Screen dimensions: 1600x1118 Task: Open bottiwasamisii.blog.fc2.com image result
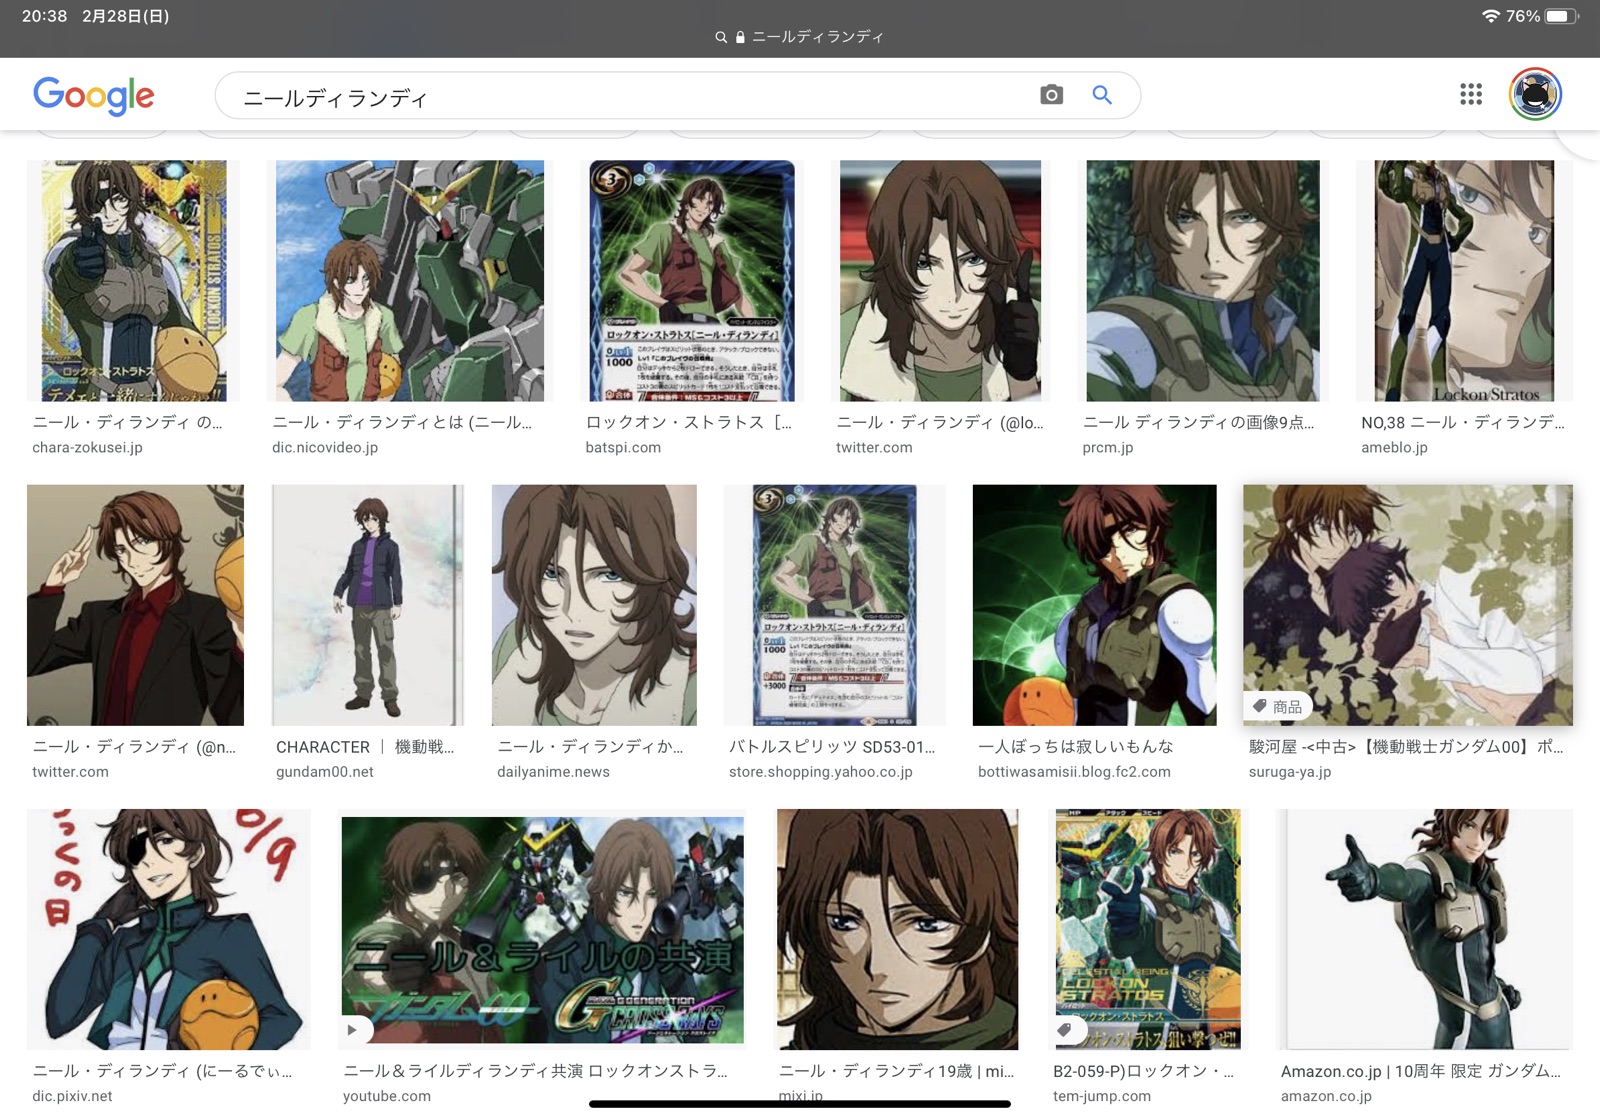click(1095, 605)
